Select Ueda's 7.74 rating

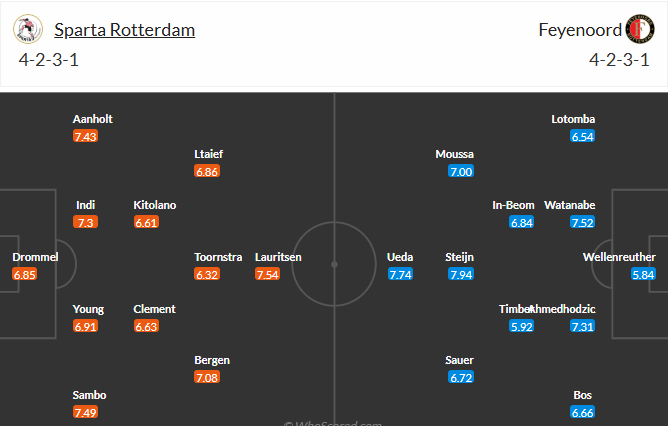coord(400,274)
